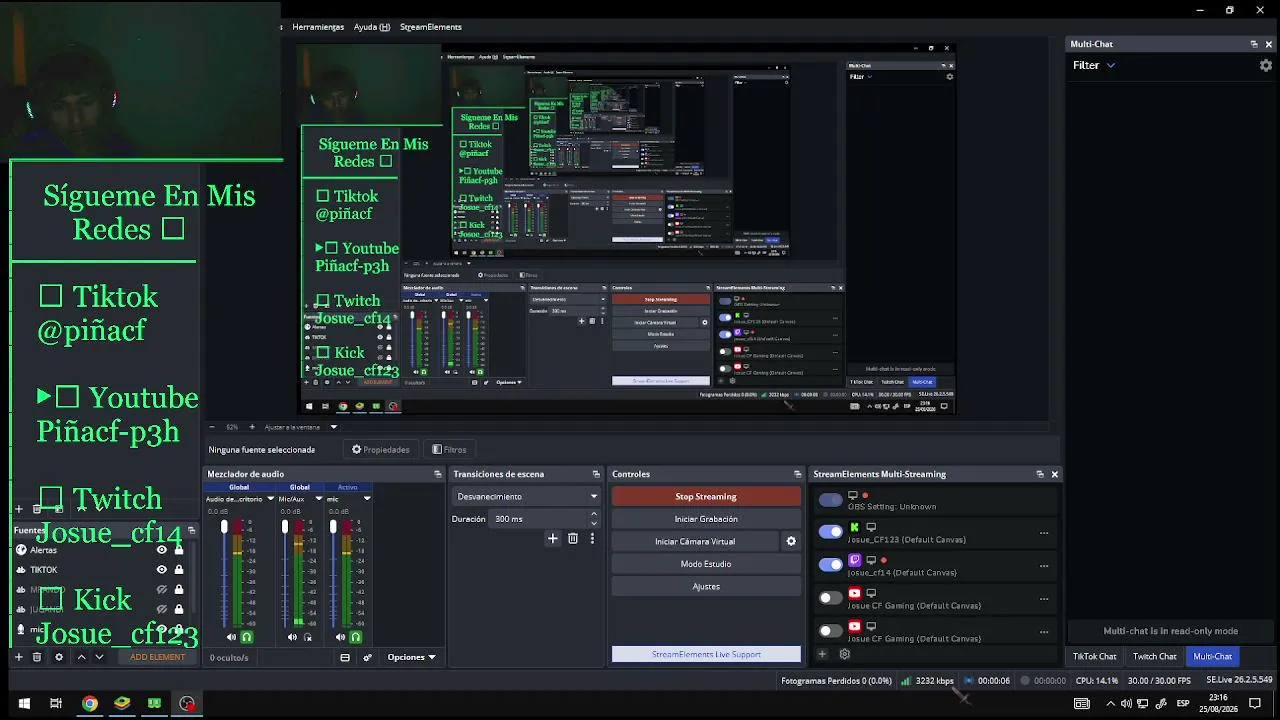The height and width of the screenshot is (720, 1280).
Task: Enable the first Josue CF Gaming YouTube output
Action: 831,598
